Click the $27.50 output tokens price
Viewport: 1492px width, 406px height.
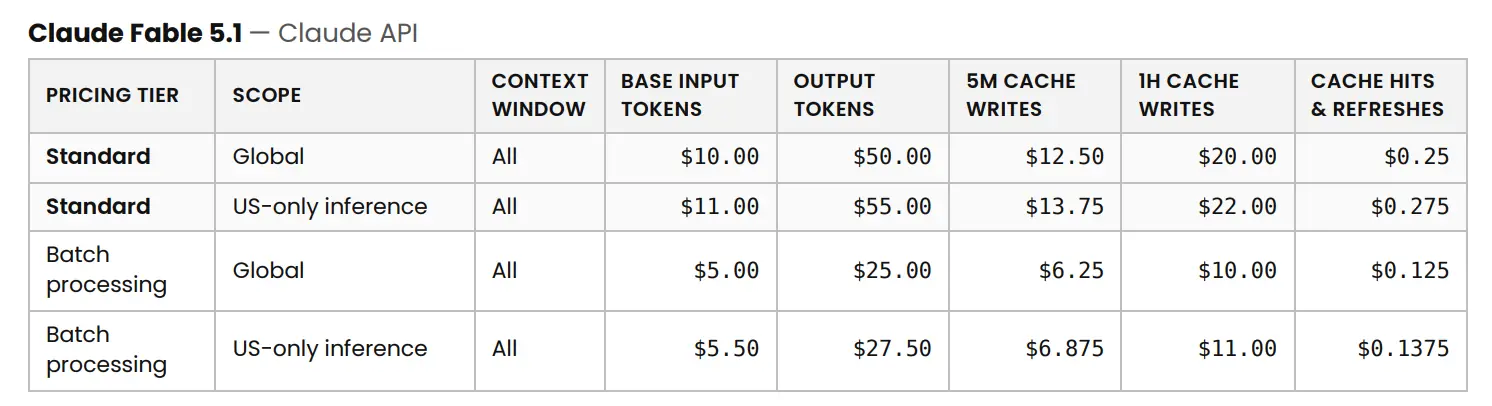[892, 349]
